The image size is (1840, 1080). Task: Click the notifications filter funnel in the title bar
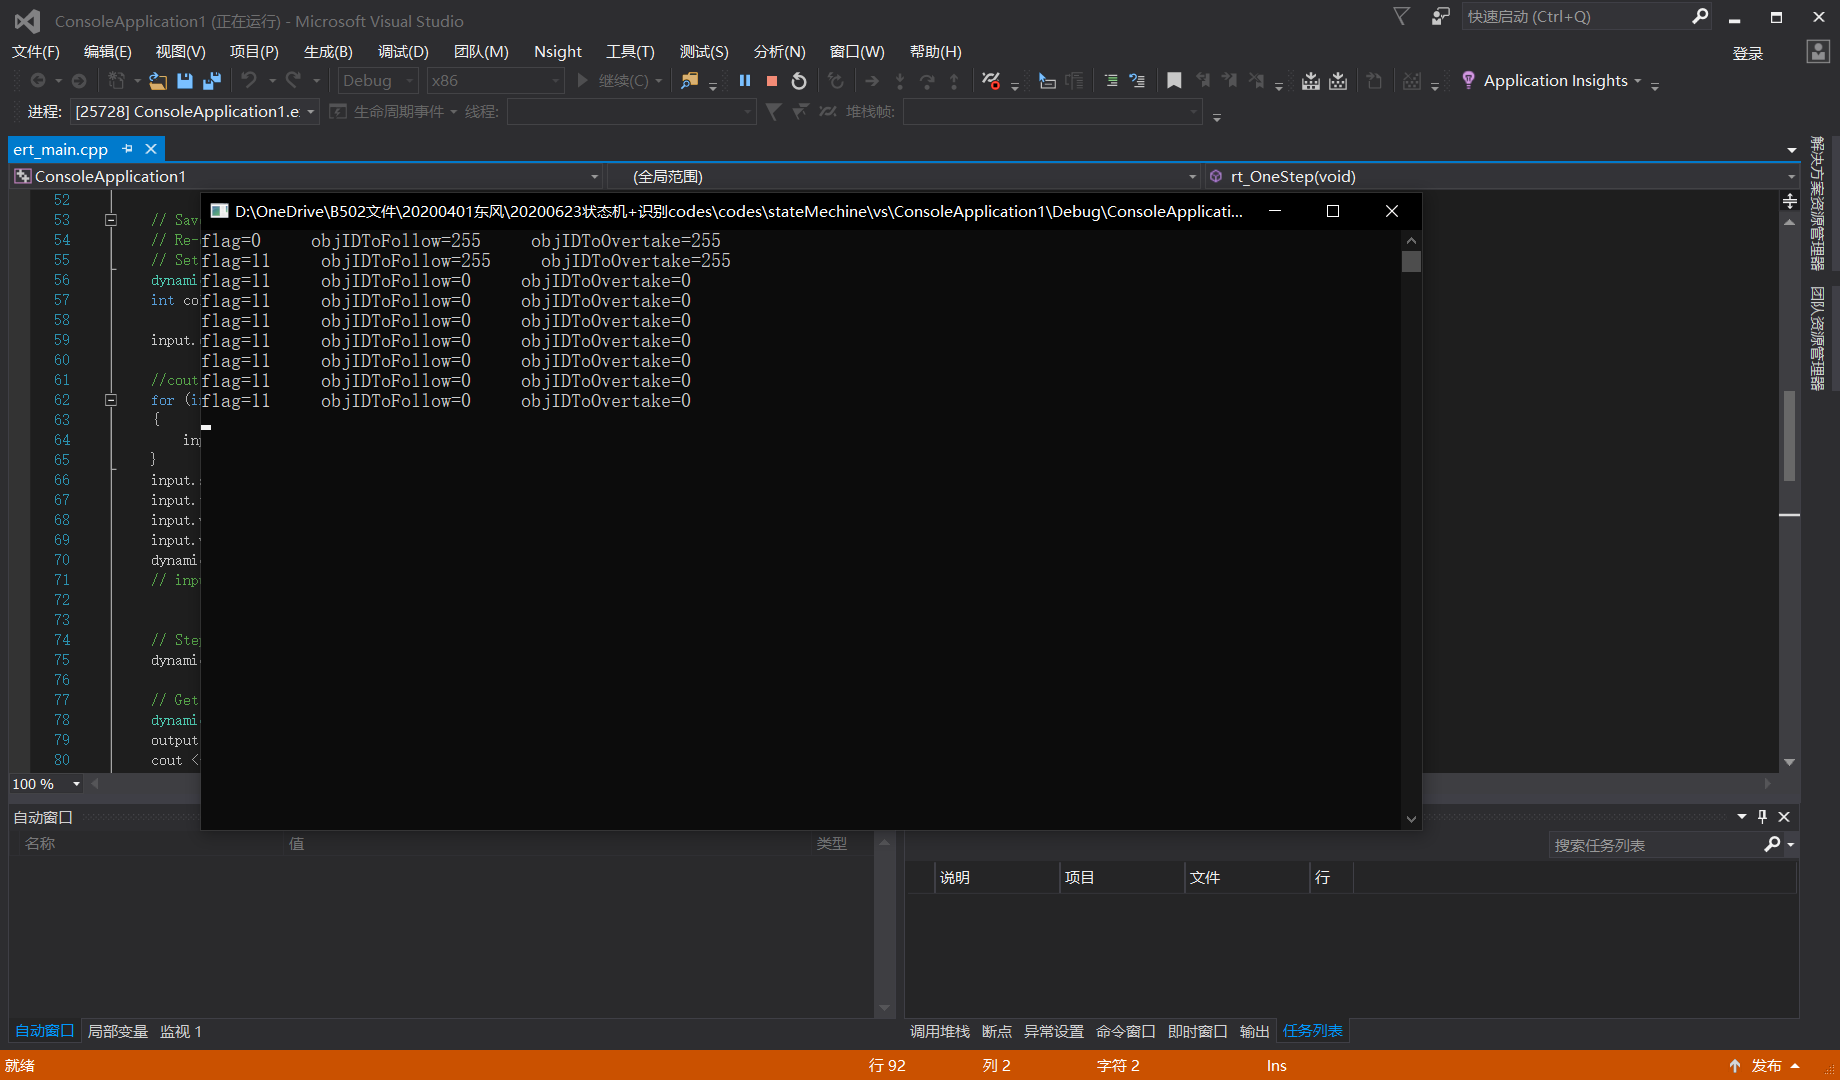tap(1402, 16)
